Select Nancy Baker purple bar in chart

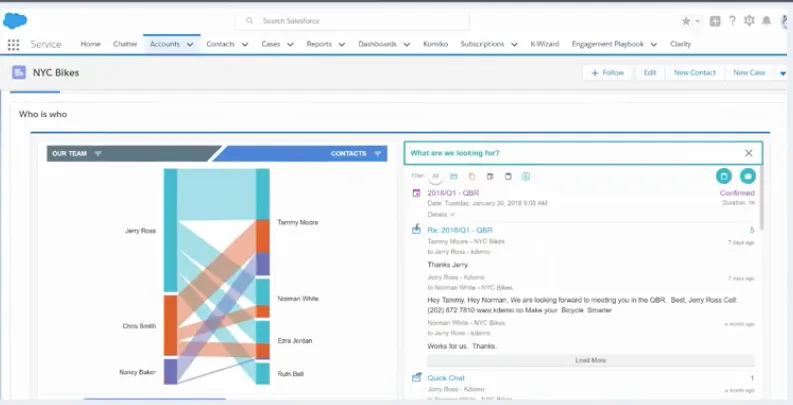[170, 372]
